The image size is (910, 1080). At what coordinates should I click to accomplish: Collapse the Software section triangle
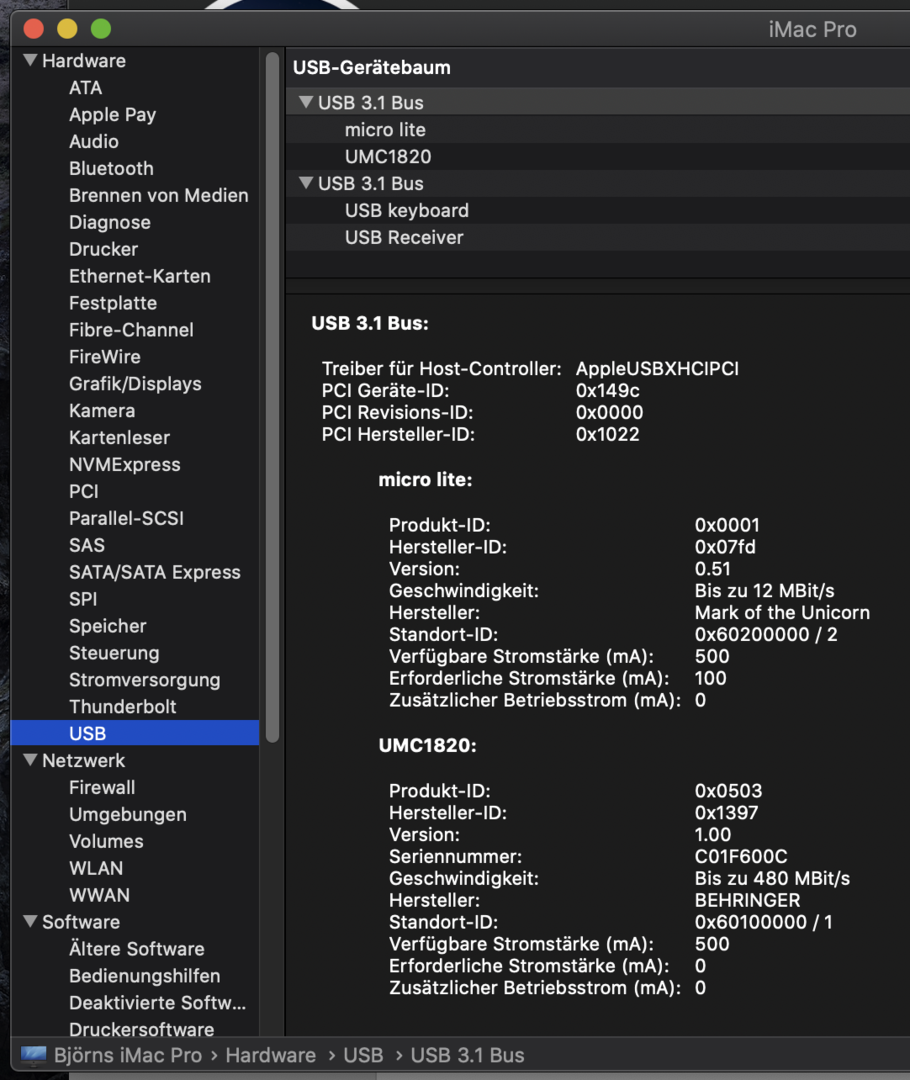tap(30, 922)
